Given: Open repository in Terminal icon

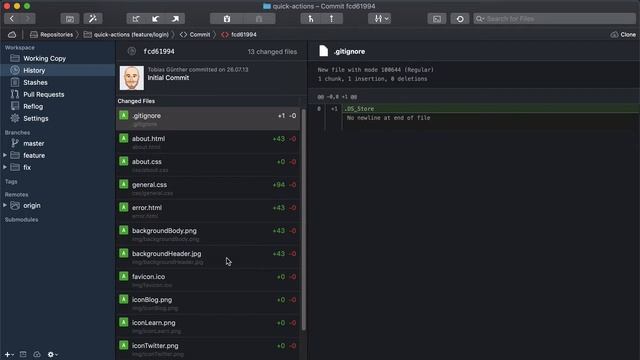Looking at the screenshot, I should pos(437,19).
